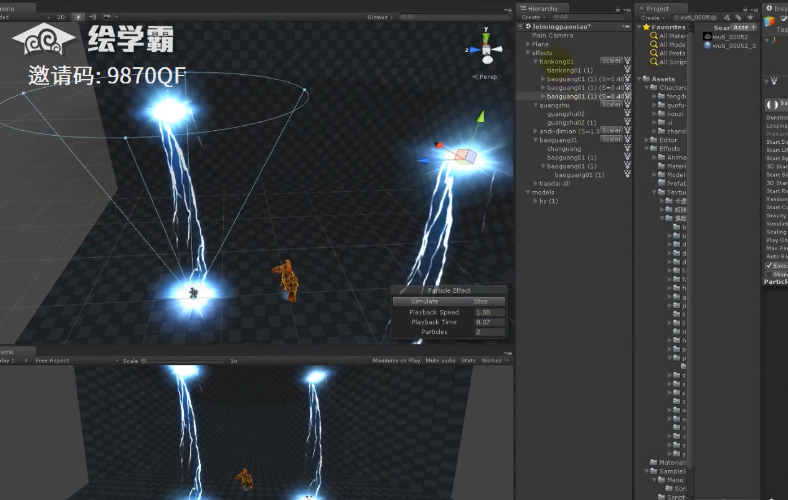788x500 pixels.
Task: Click Stop in Particle Effect panel
Action: click(480, 302)
